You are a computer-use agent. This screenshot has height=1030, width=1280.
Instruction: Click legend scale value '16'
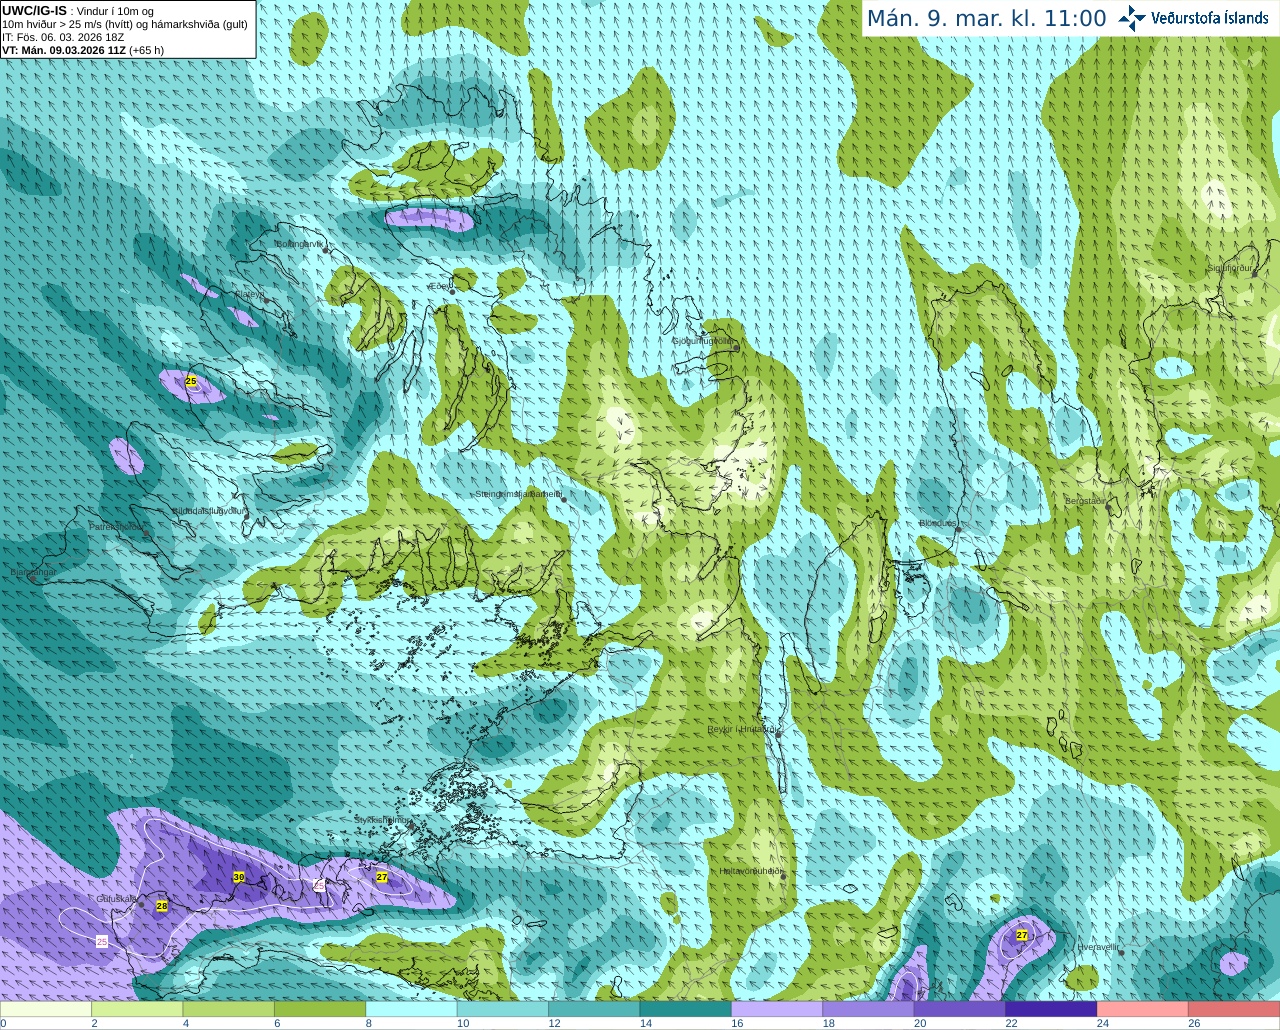pyautogui.click(x=737, y=1023)
